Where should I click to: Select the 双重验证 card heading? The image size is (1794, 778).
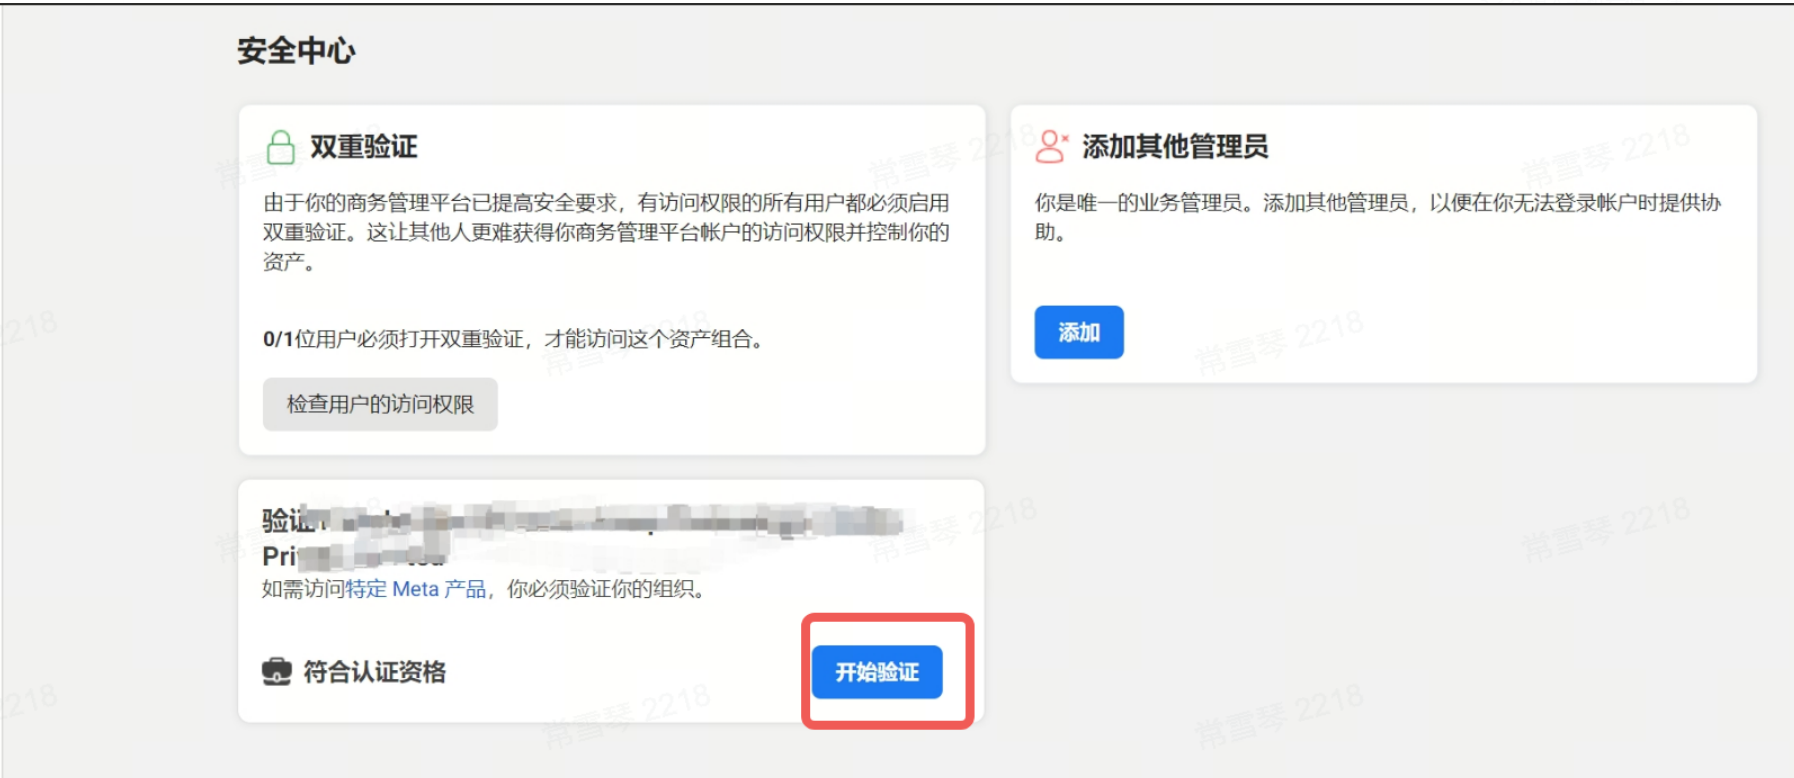pos(364,147)
